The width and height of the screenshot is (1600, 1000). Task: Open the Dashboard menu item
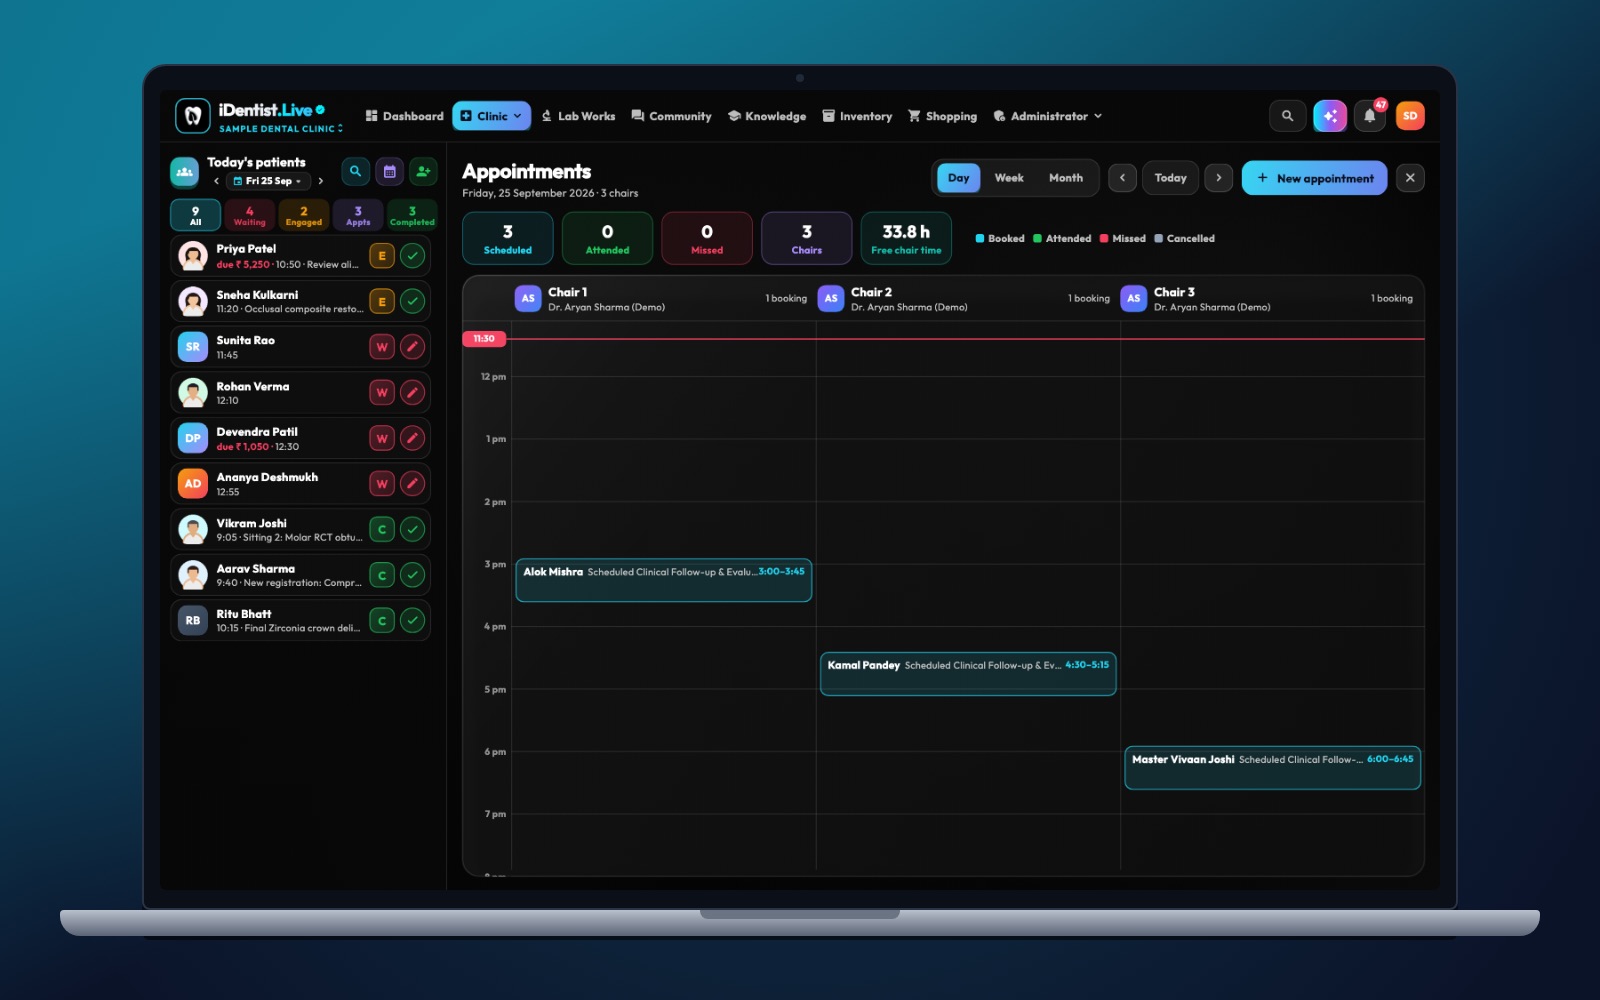(x=404, y=116)
